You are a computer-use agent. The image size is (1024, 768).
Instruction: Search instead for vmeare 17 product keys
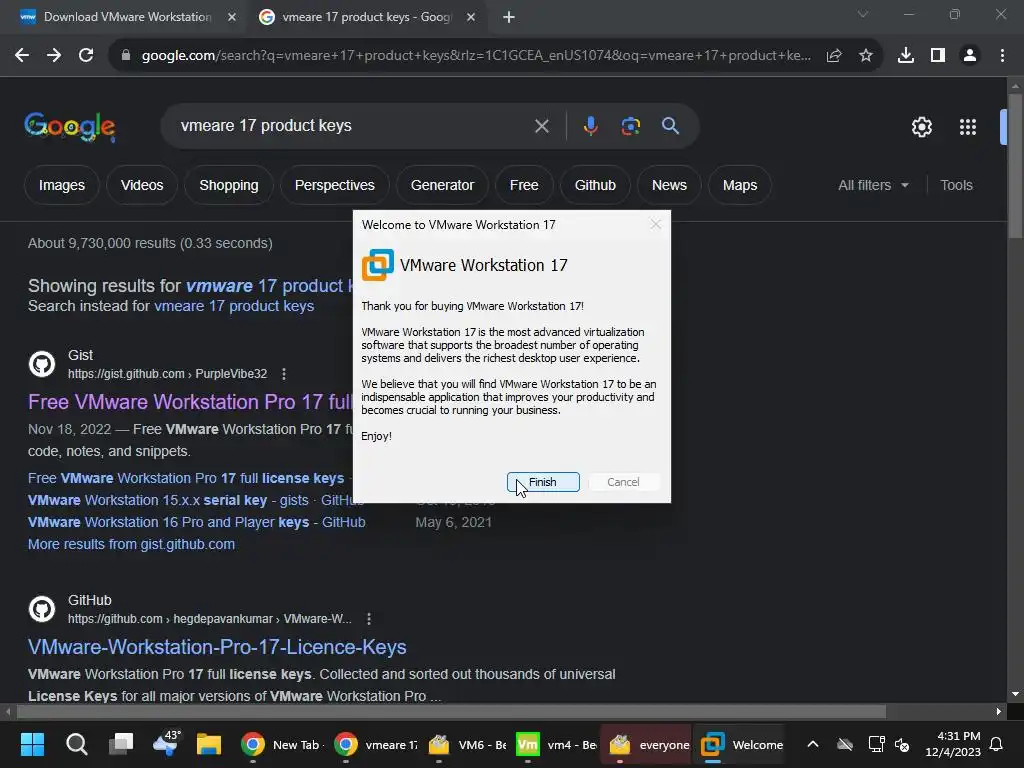tap(234, 306)
